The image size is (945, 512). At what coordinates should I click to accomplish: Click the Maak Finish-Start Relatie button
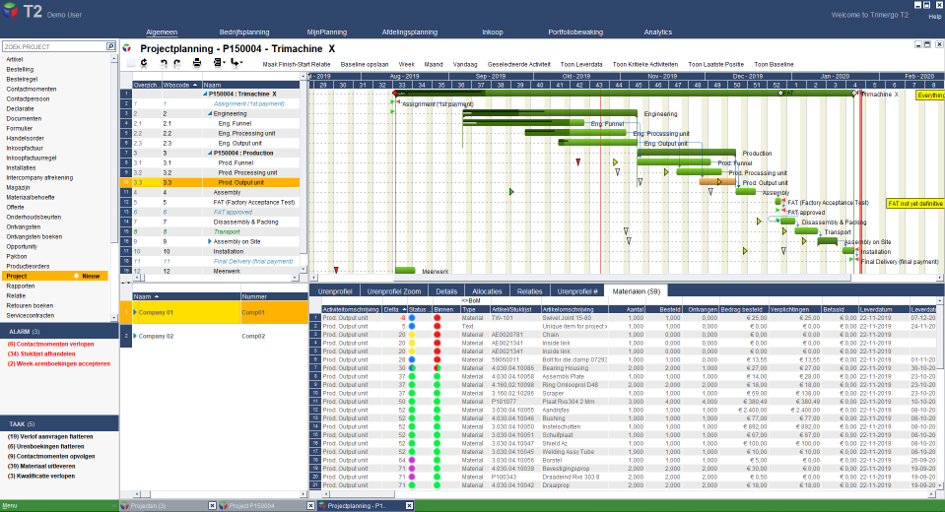tap(296, 64)
